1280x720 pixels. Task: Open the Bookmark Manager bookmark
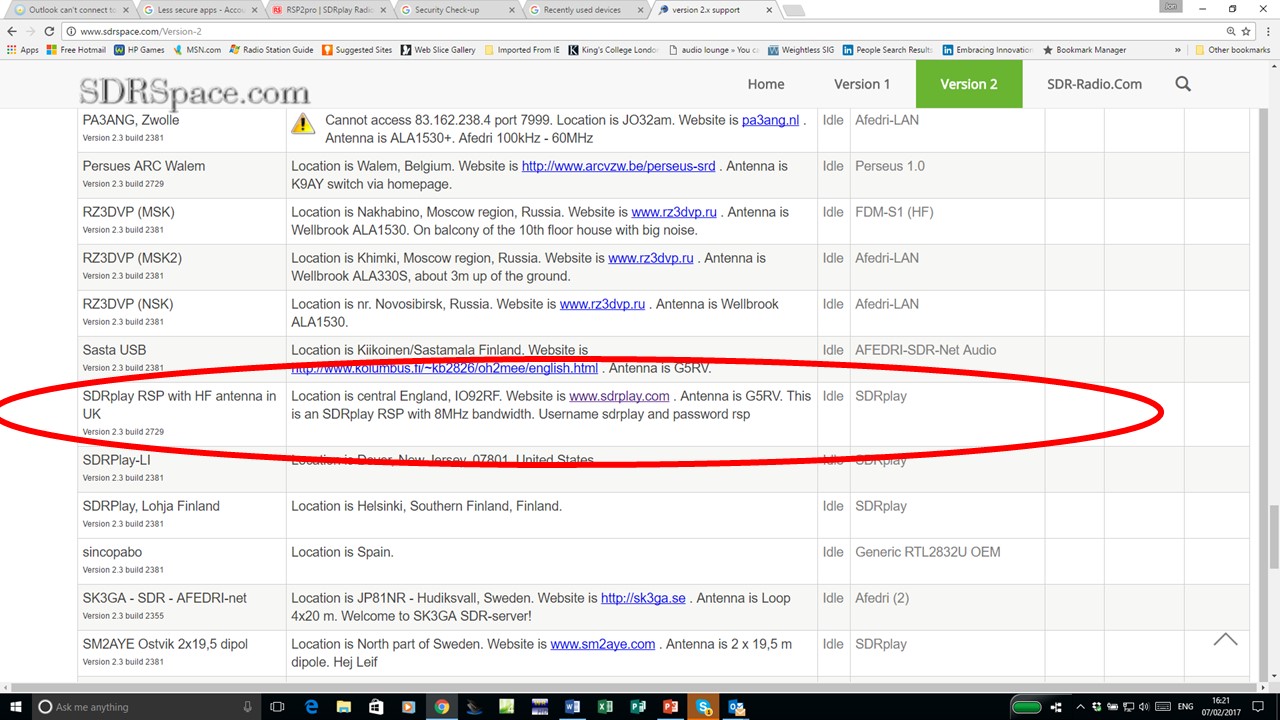point(1084,50)
